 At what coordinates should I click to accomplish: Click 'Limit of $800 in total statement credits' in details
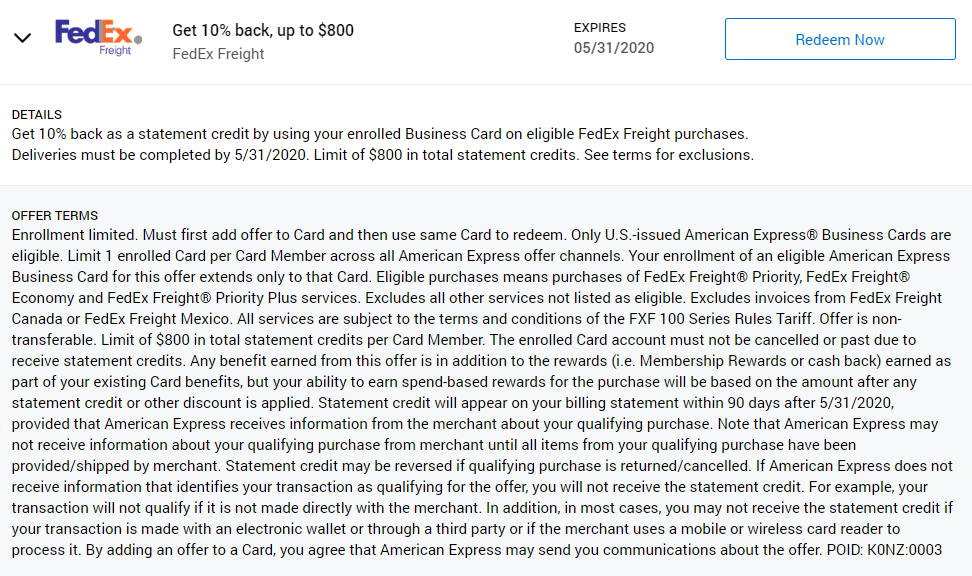click(444, 155)
